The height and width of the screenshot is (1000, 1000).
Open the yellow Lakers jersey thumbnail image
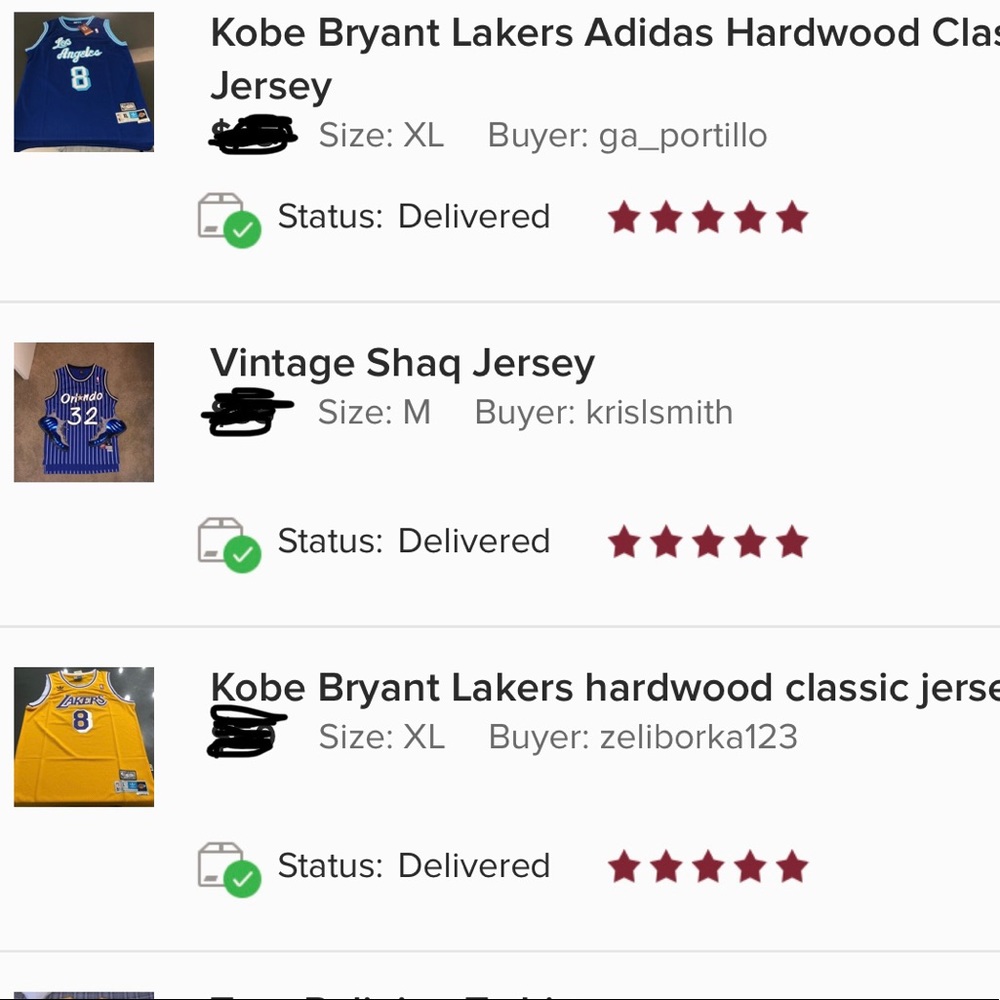pos(84,736)
